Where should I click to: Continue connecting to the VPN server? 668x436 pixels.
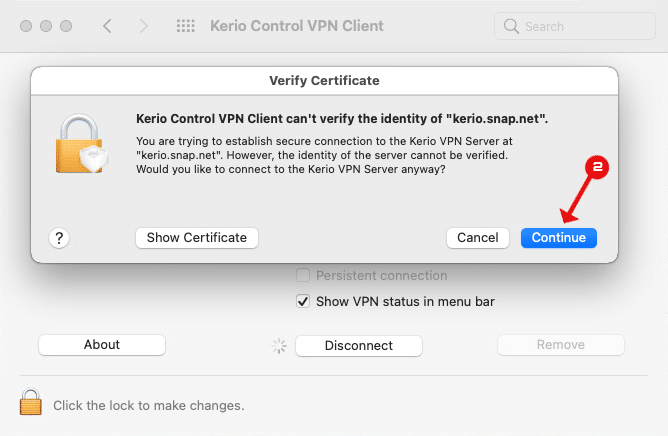(559, 237)
